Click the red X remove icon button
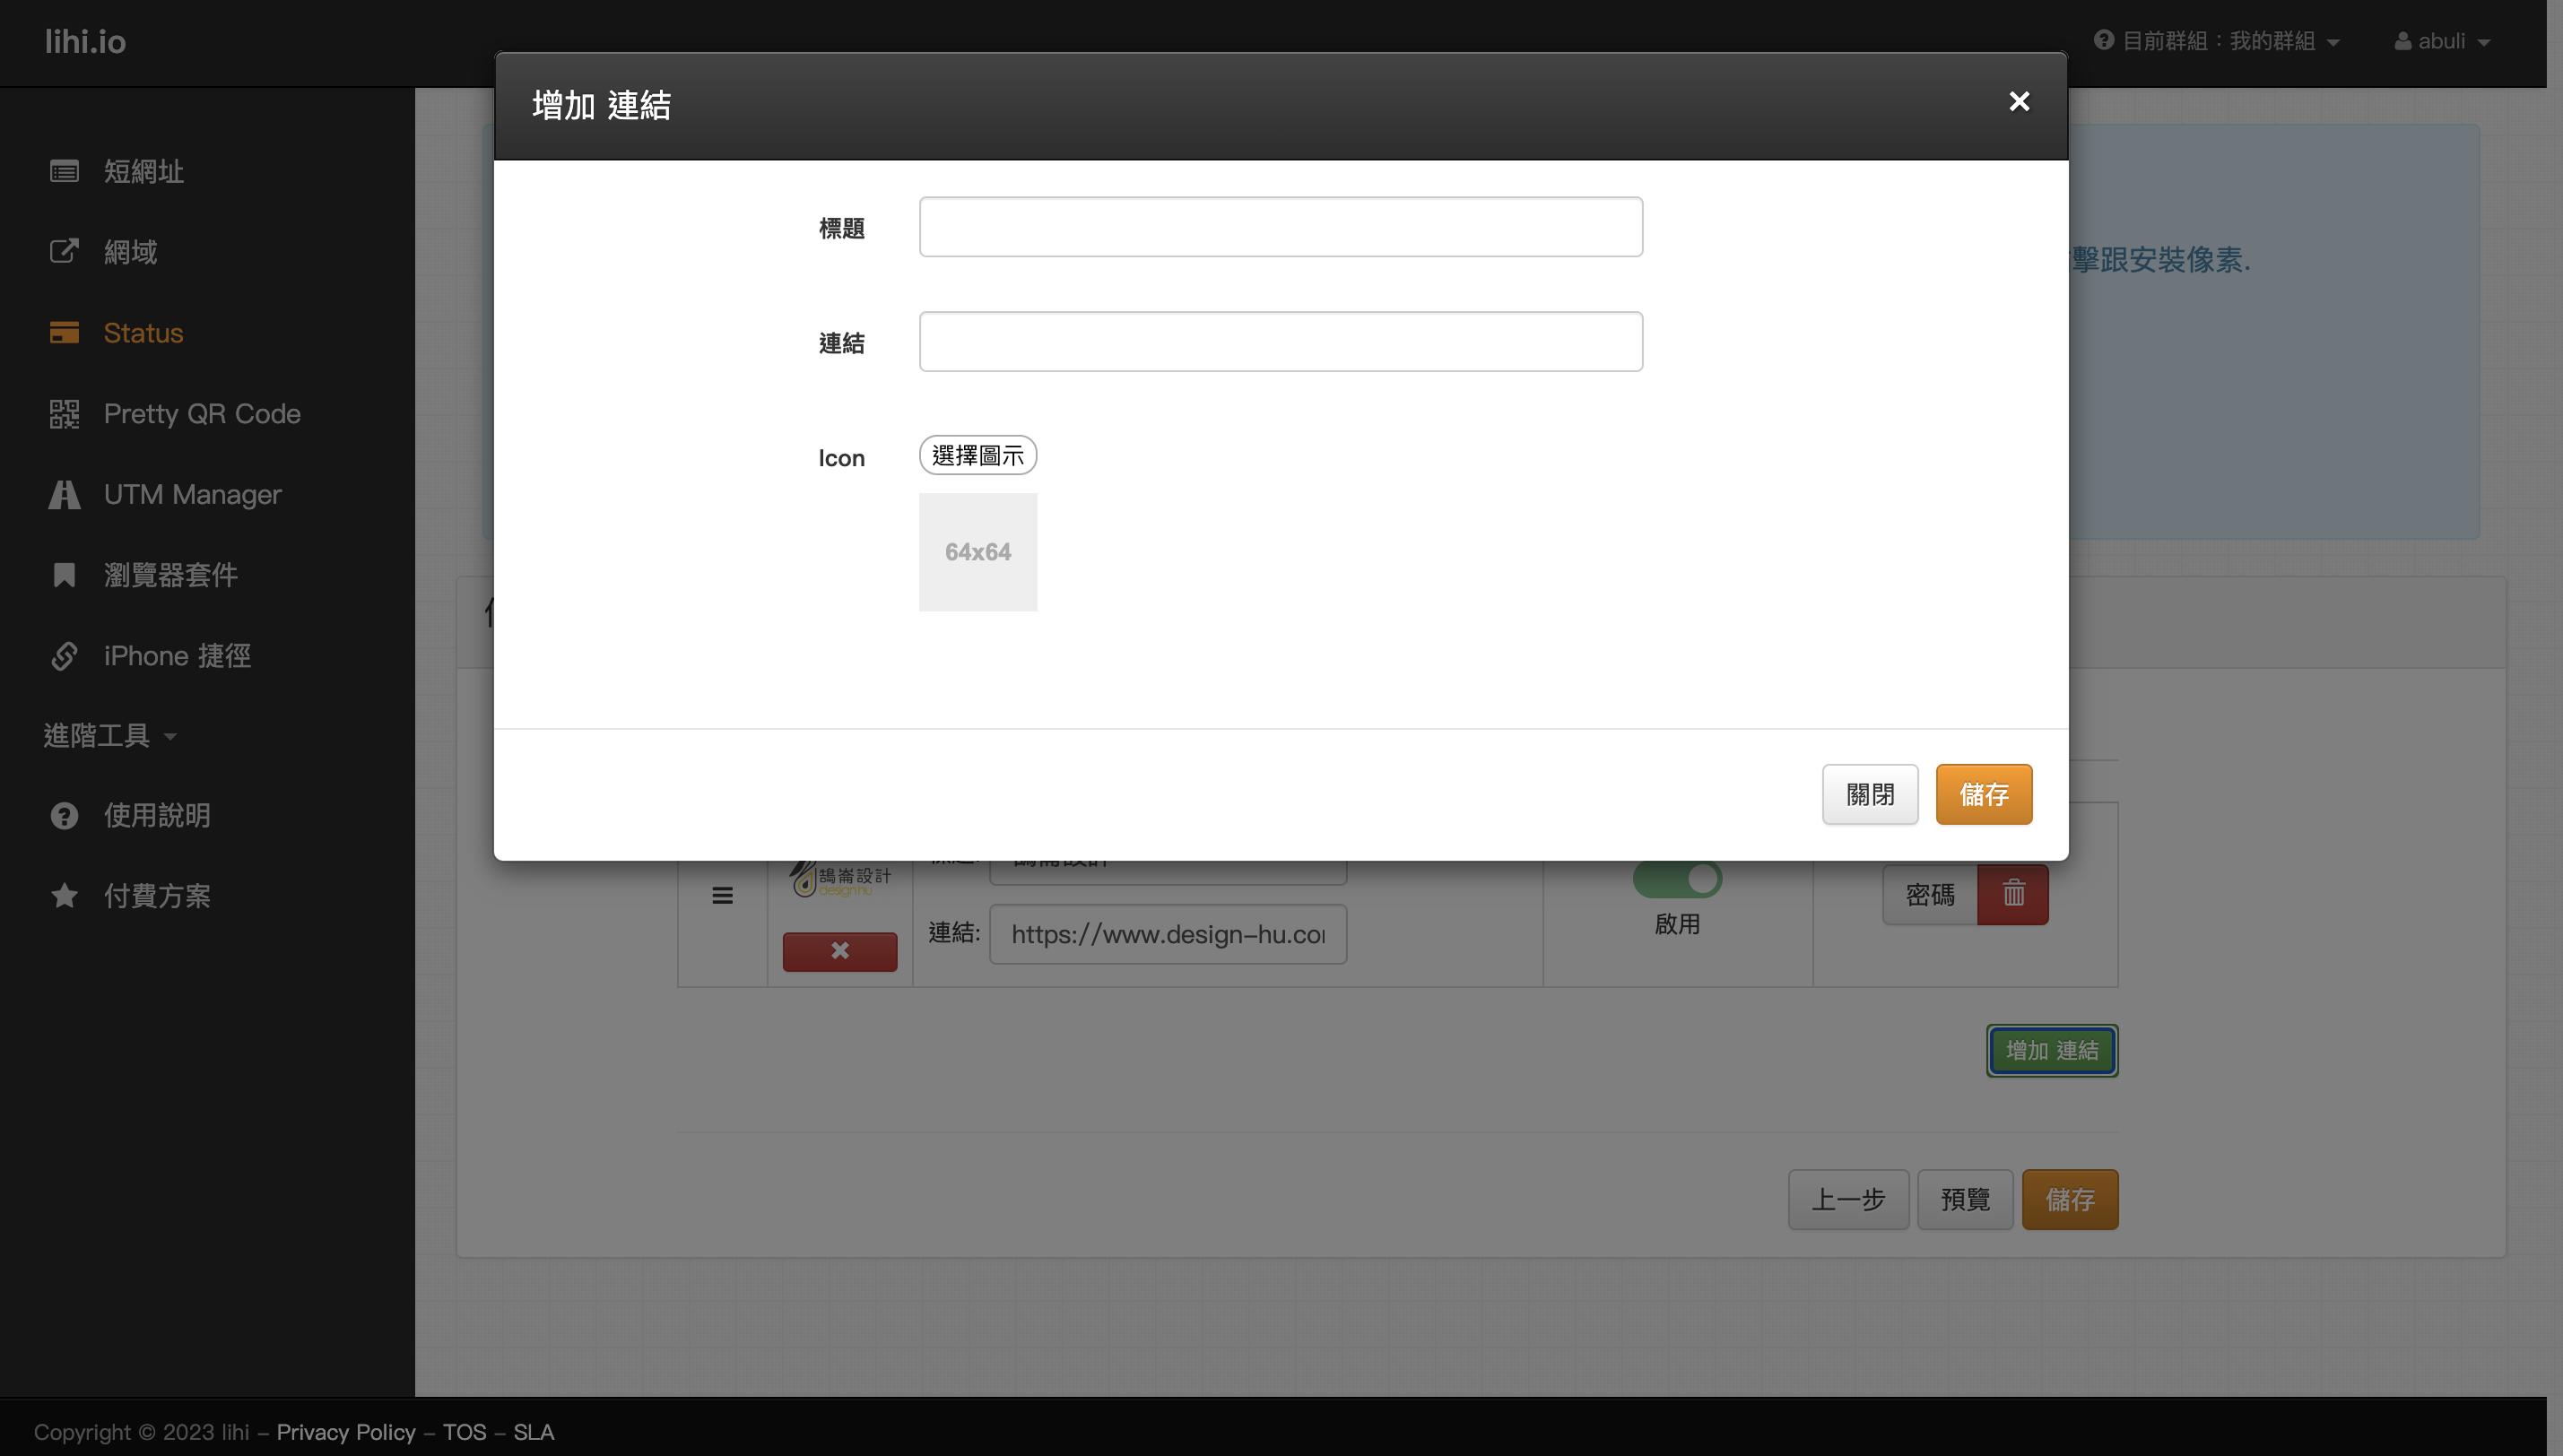Screen dimensions: 2563x1456 pos(840,951)
